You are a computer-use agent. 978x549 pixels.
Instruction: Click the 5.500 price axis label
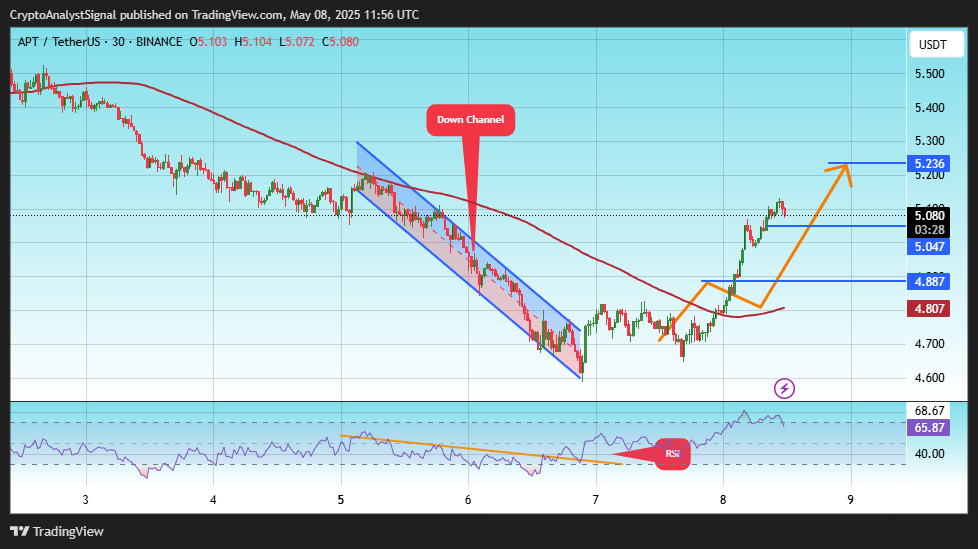(x=929, y=74)
